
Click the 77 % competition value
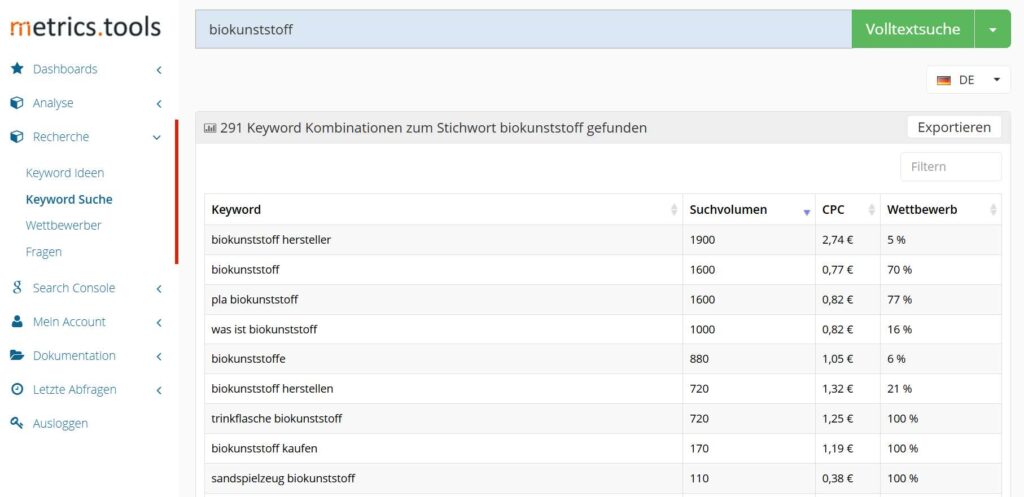[899, 300]
